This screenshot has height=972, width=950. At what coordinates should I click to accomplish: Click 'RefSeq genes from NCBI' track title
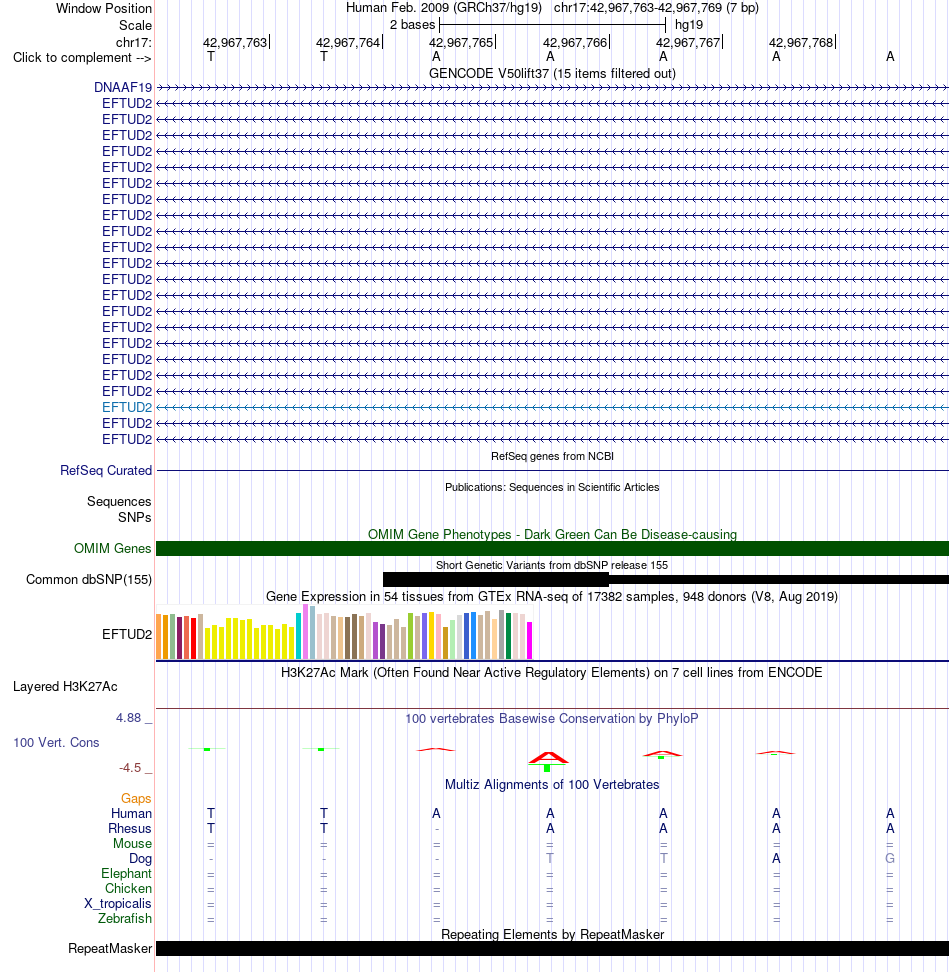click(552, 456)
